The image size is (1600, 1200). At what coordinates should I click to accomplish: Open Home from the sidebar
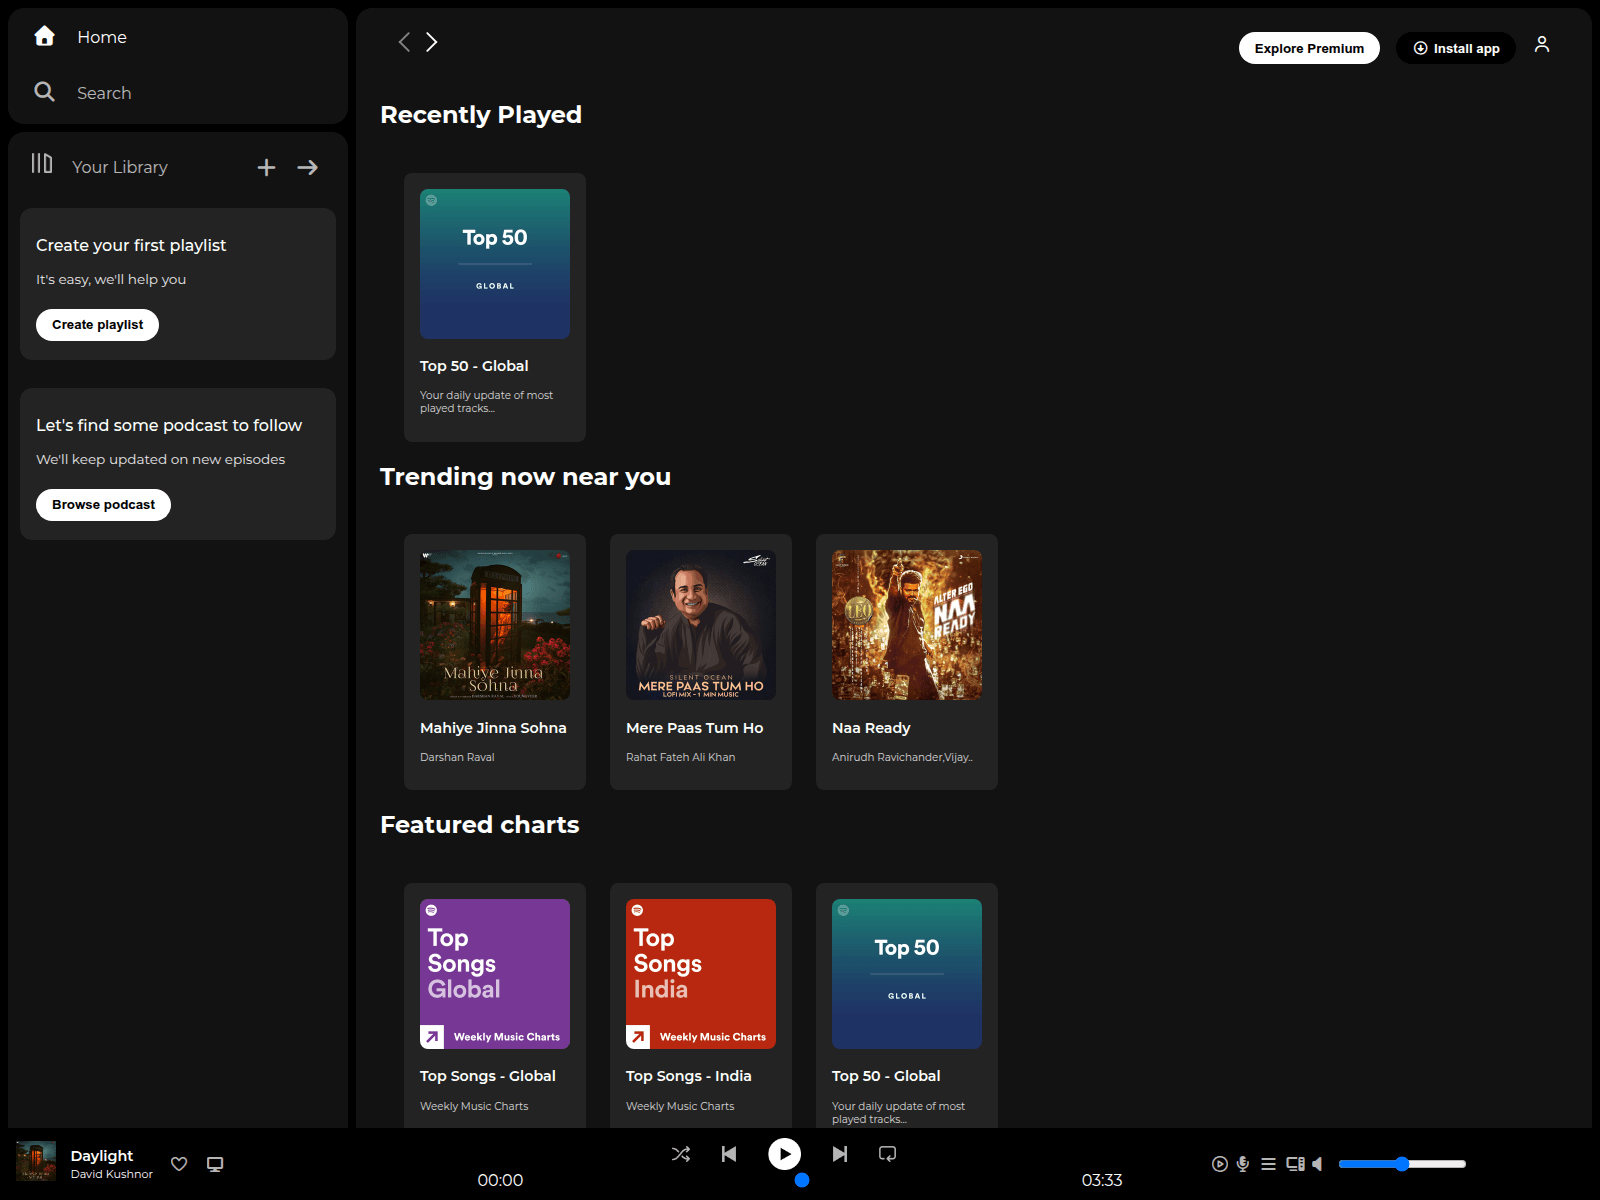pyautogui.click(x=102, y=37)
